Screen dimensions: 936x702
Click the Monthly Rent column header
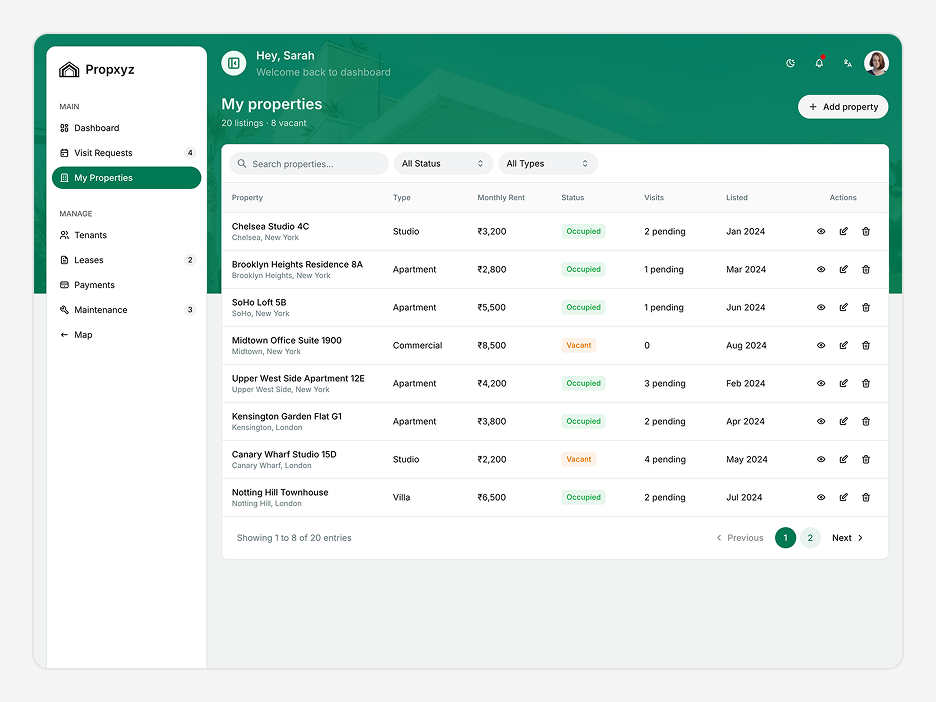[501, 198]
